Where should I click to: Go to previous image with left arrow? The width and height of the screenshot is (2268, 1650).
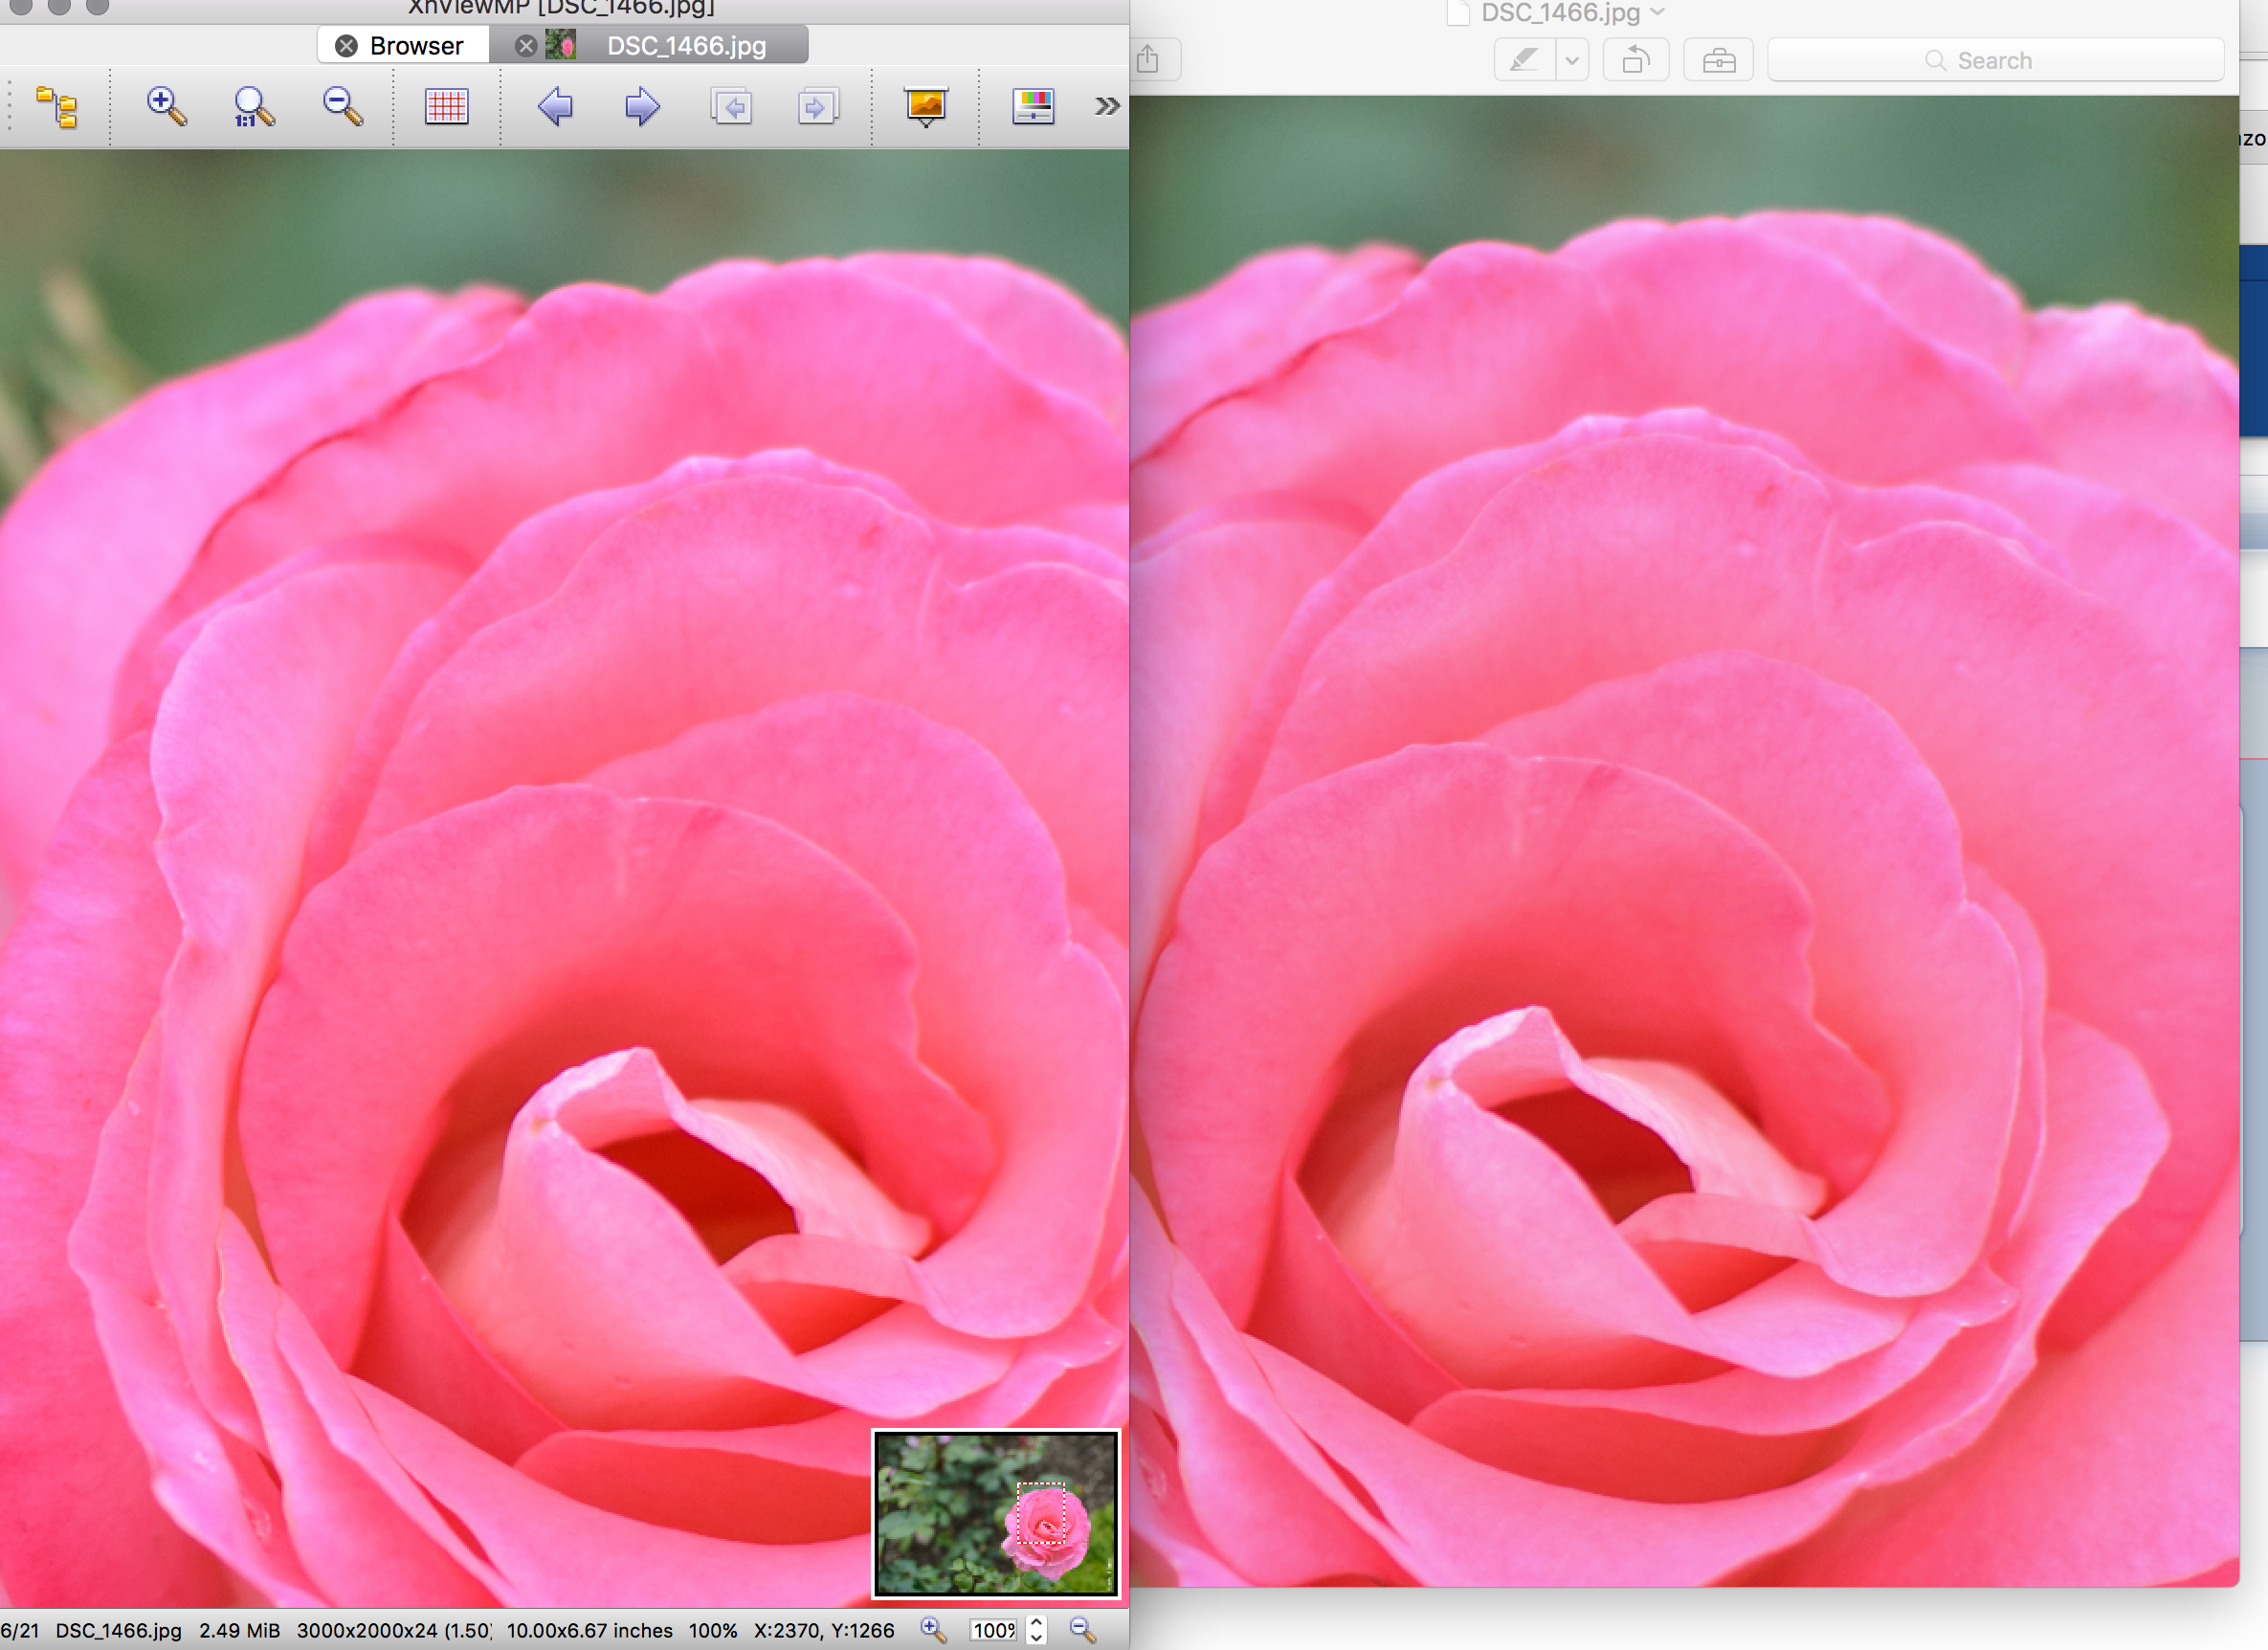click(x=555, y=106)
